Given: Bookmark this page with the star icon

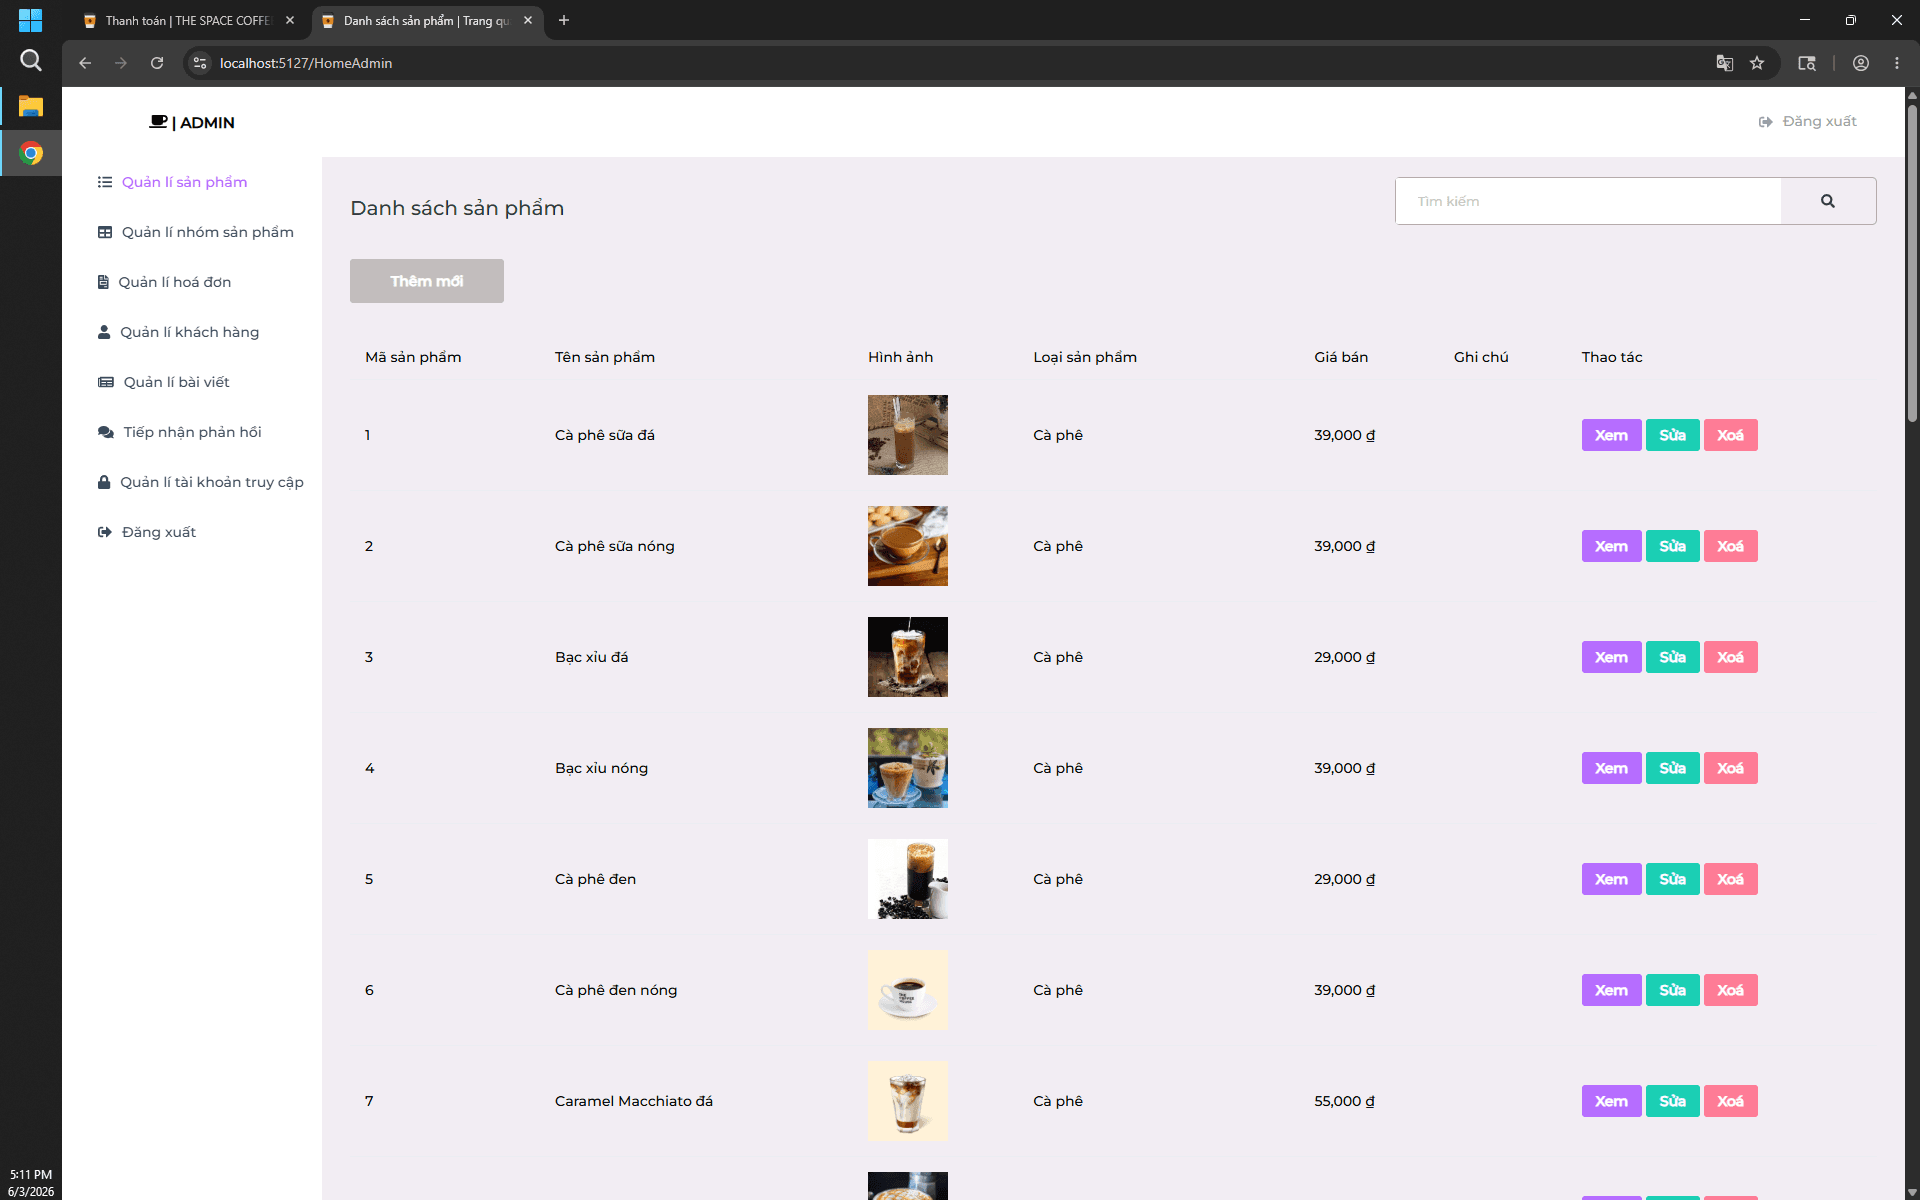Looking at the screenshot, I should tap(1757, 63).
